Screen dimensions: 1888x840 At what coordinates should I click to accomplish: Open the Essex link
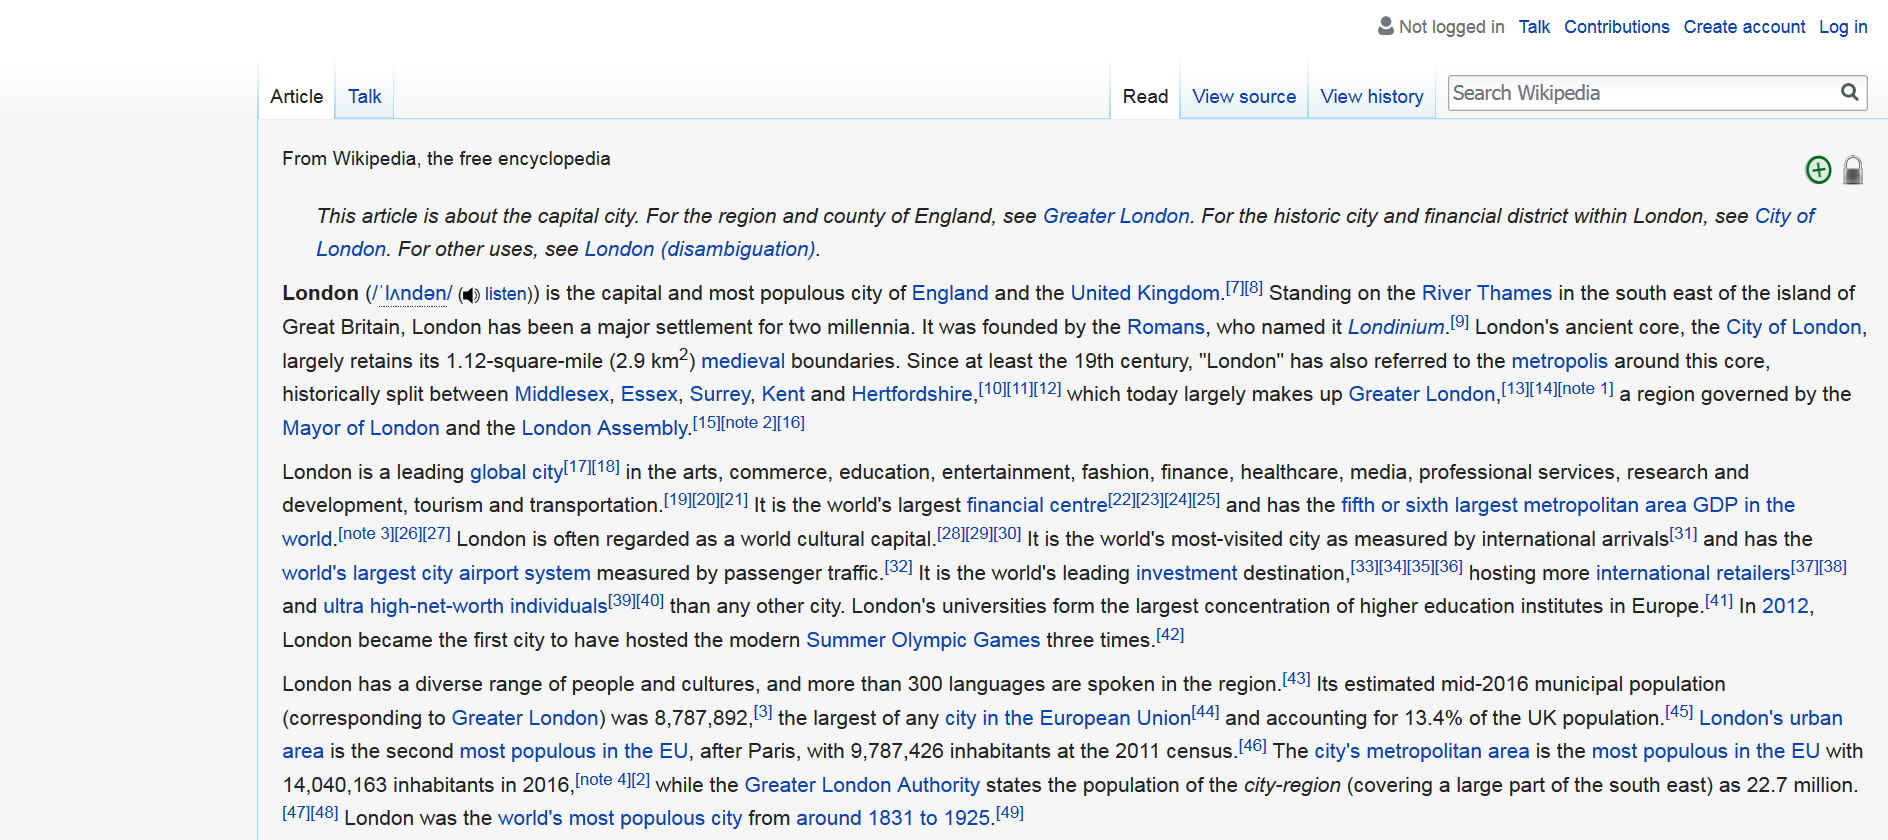click(x=649, y=394)
